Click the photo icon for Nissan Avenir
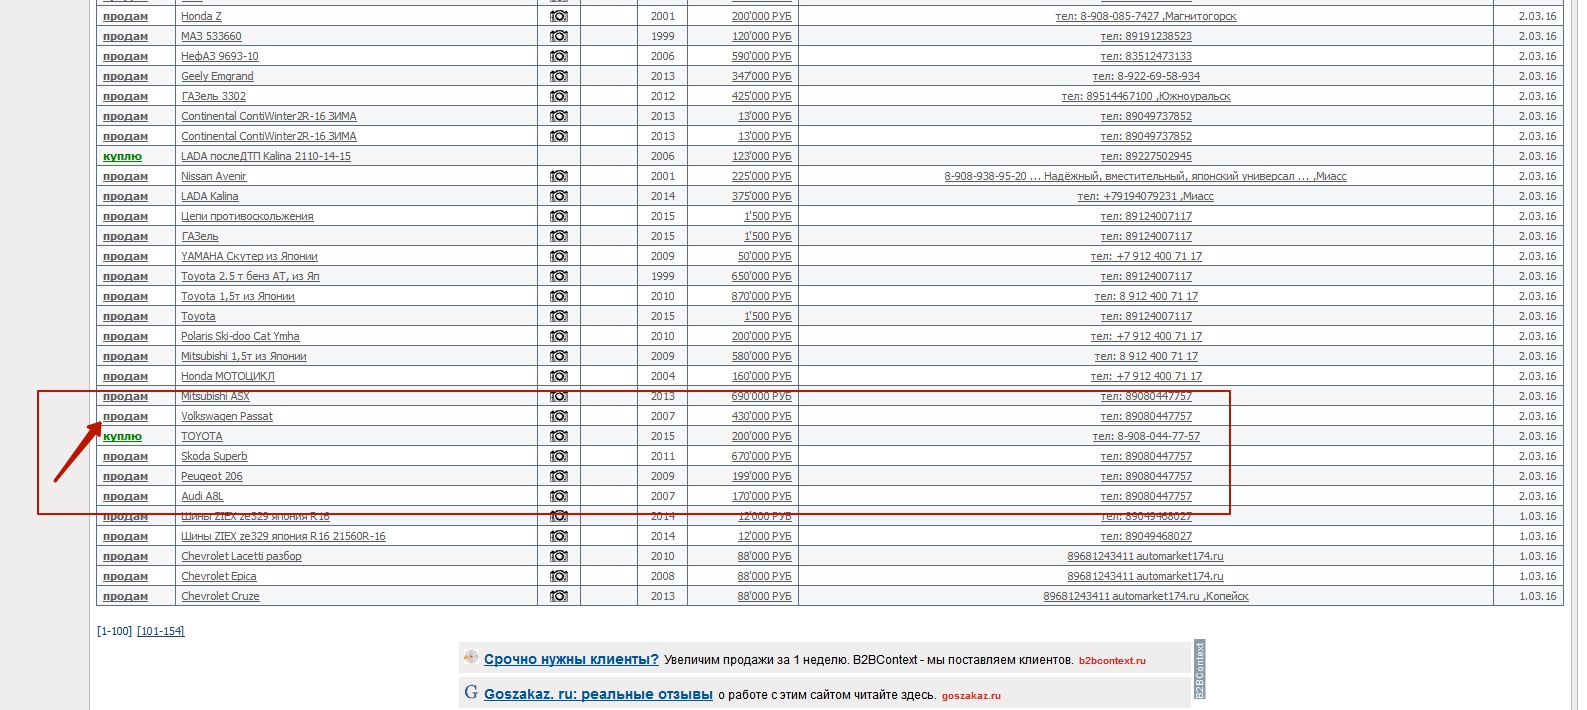This screenshot has width=1587, height=710. [559, 176]
